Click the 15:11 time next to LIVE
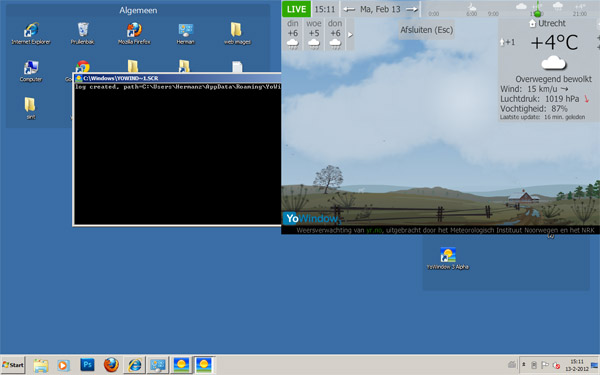 coord(324,9)
